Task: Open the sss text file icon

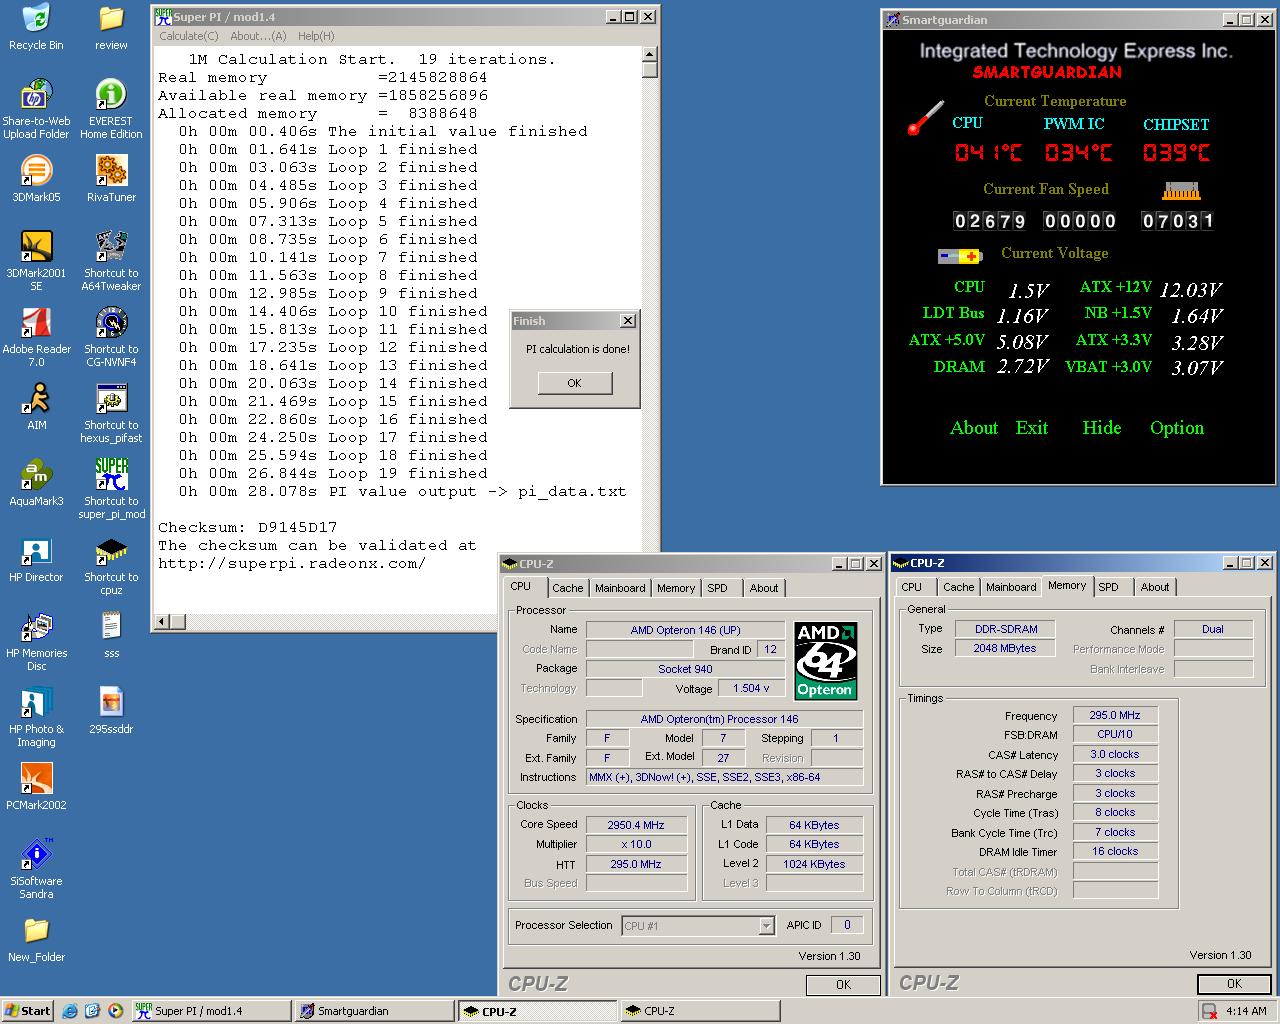Action: 111,635
